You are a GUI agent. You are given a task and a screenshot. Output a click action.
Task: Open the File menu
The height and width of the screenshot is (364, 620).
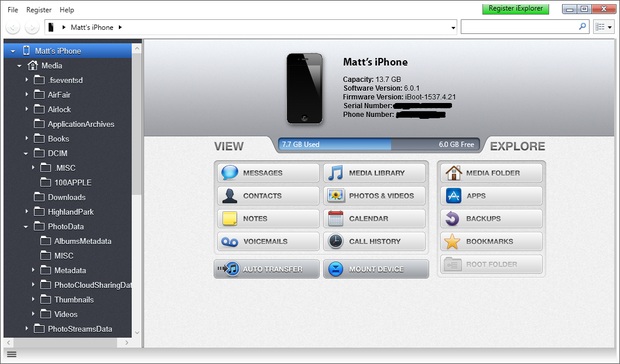tap(13, 10)
